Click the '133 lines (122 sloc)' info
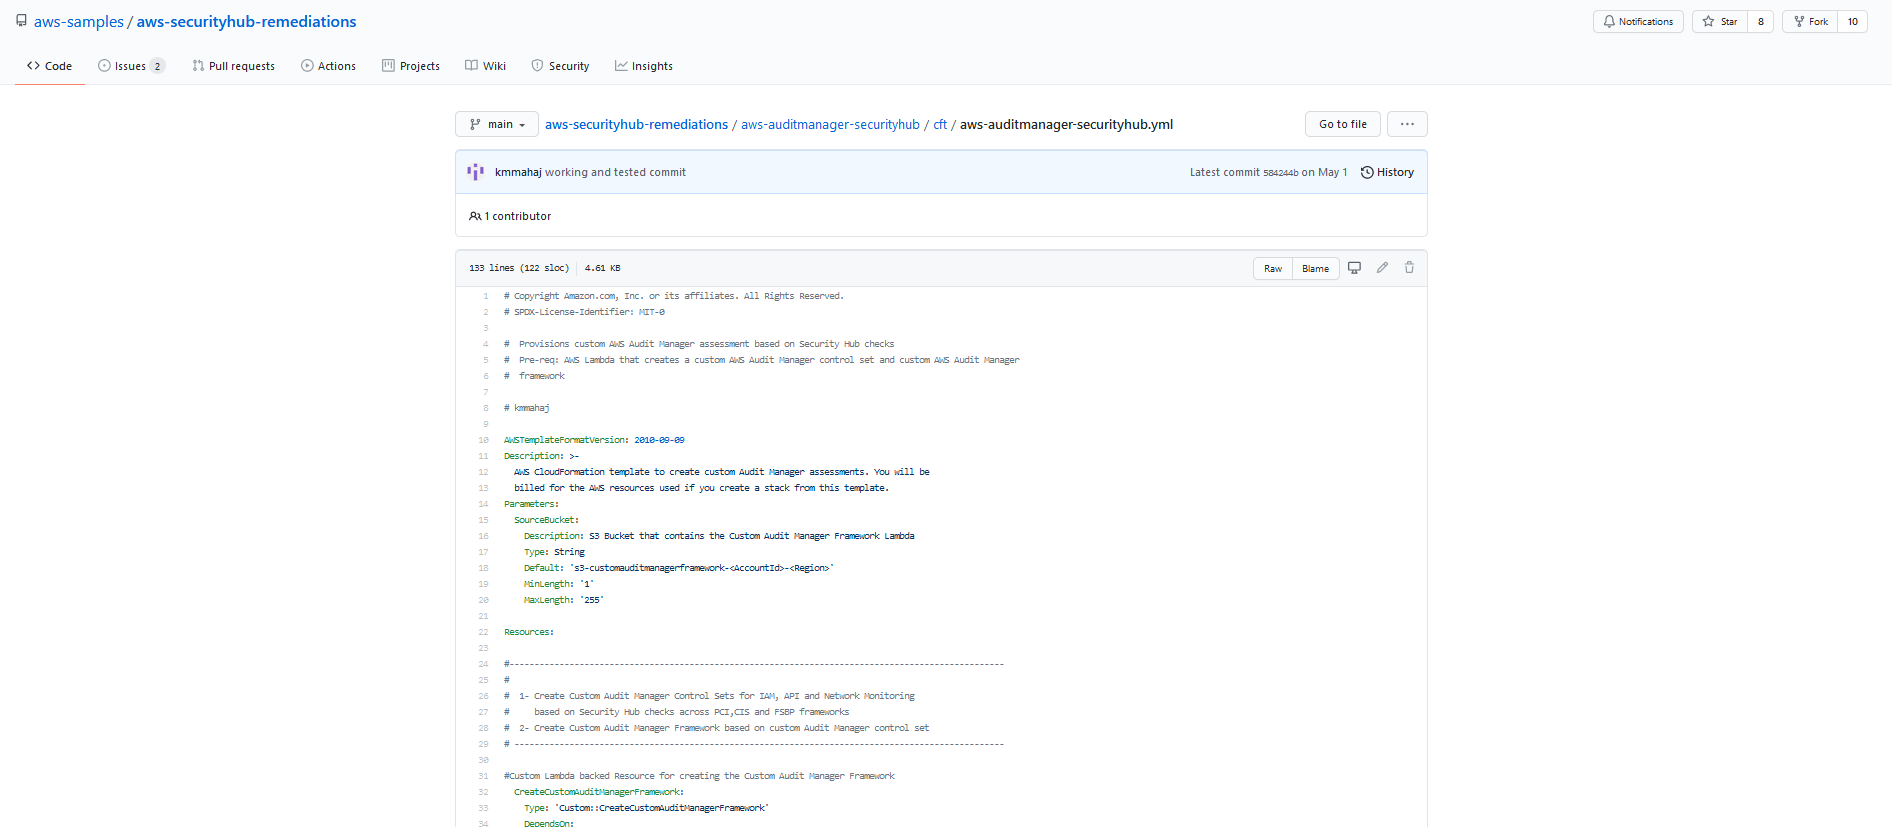The width and height of the screenshot is (1892, 827). coord(518,268)
